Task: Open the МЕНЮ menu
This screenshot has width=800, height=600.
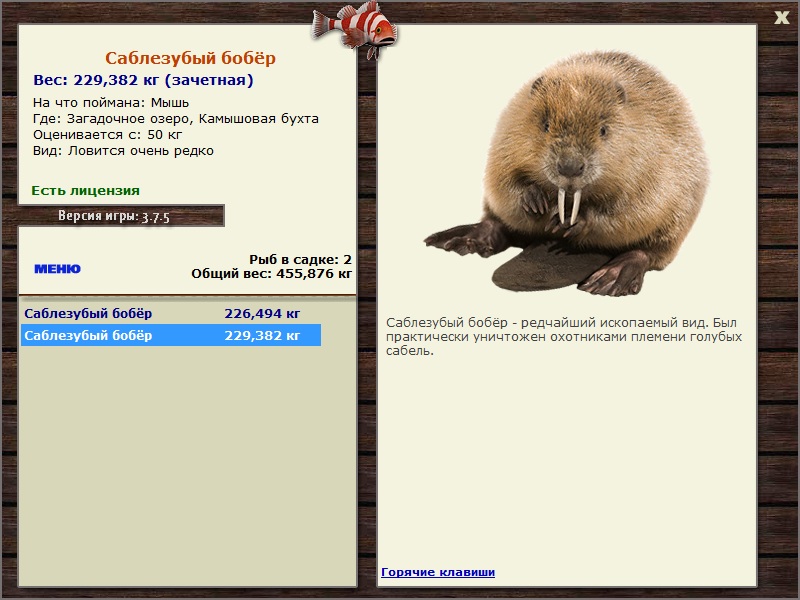Action: coord(57,269)
